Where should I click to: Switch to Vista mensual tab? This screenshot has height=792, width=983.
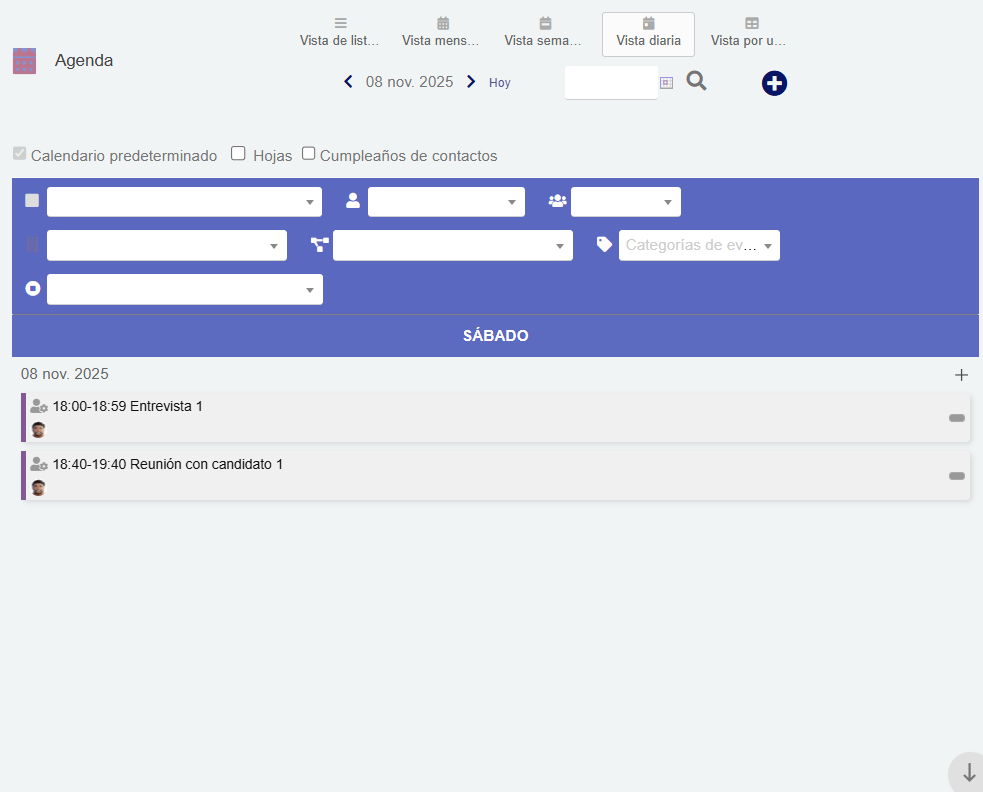click(441, 33)
